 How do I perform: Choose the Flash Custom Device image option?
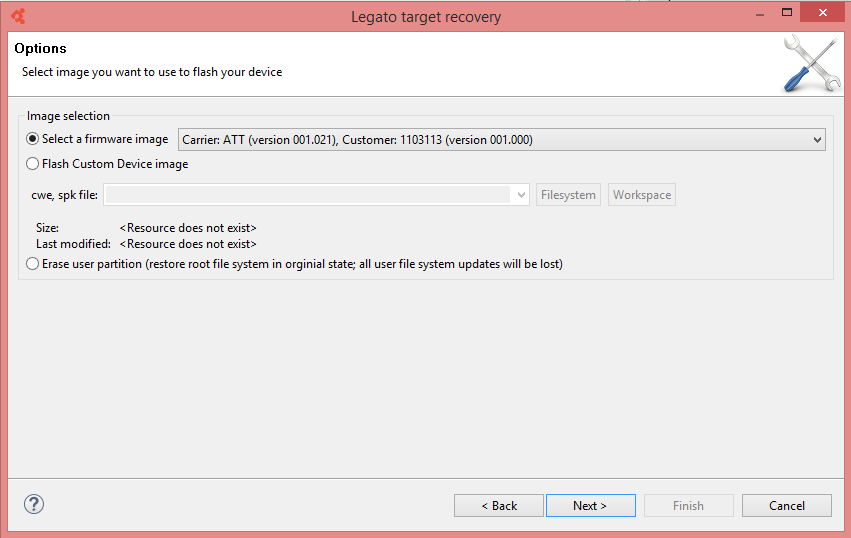(x=33, y=163)
